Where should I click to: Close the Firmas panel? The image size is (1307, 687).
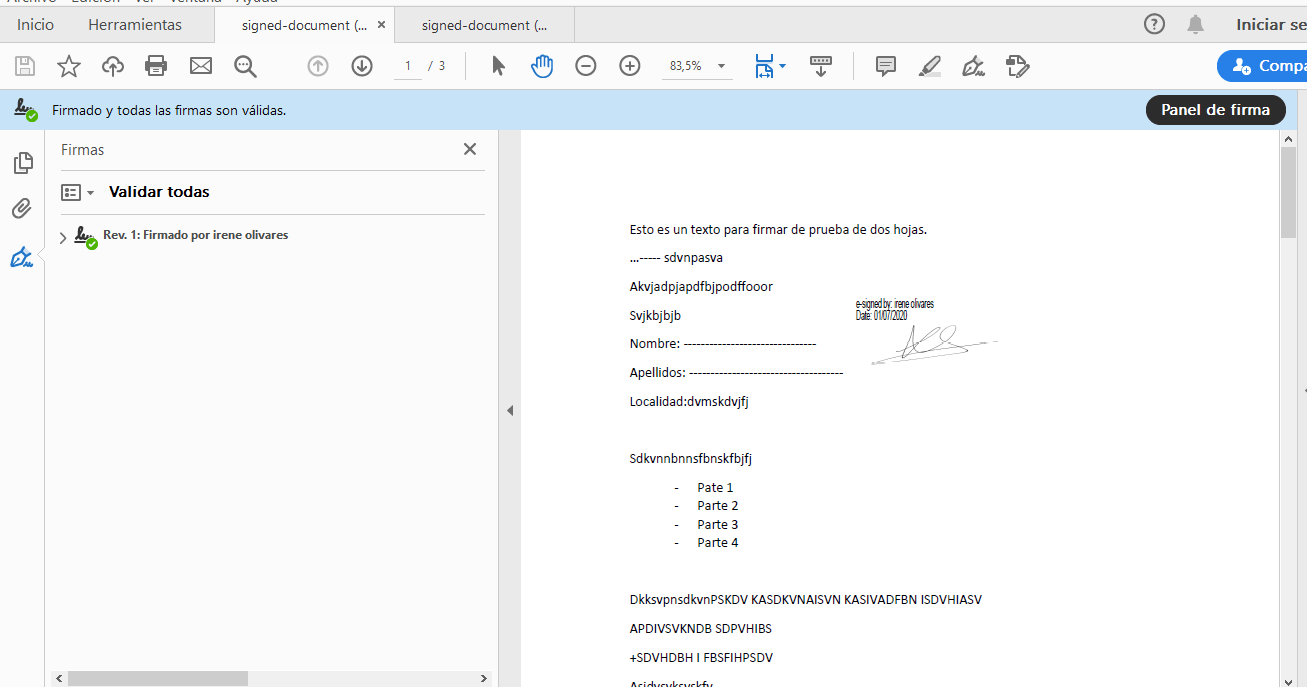pos(470,149)
